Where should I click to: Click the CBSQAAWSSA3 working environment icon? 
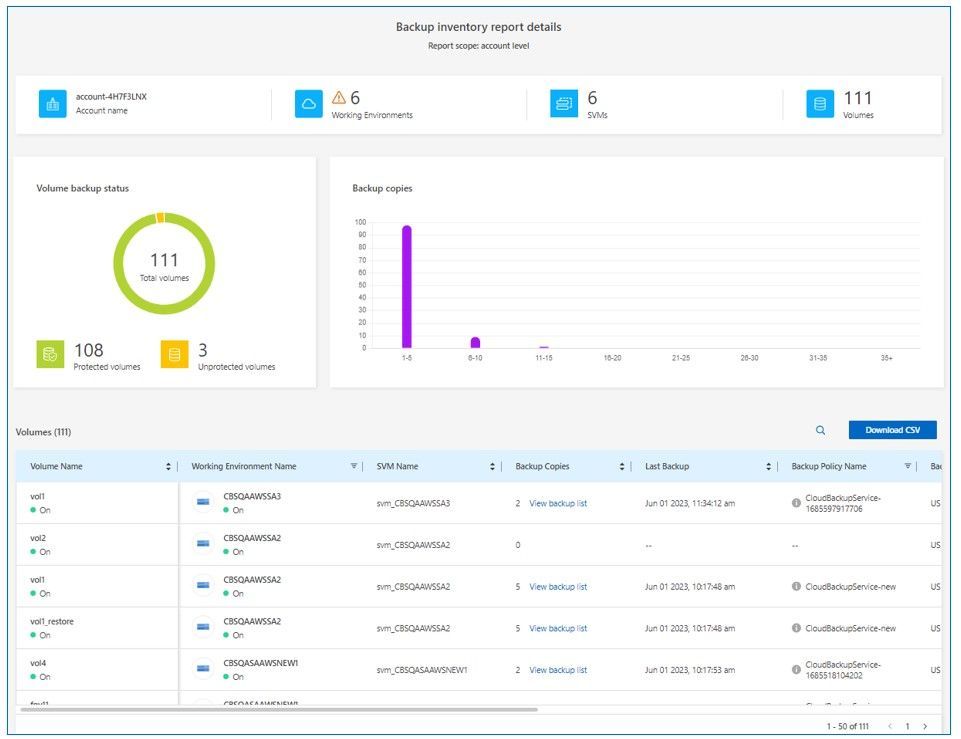204,503
